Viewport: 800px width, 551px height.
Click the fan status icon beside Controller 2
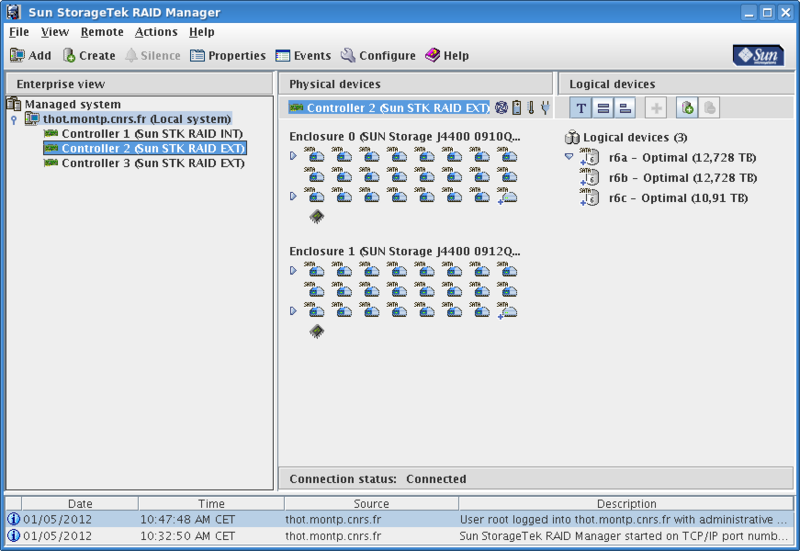(x=502, y=108)
